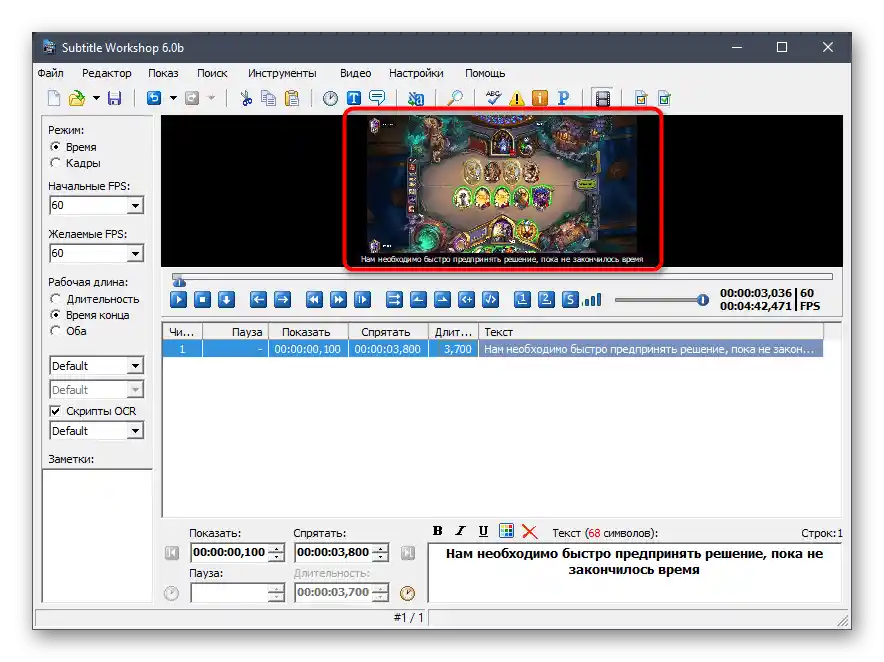Select the Длительность radio button
Viewport: 884px width, 662px height.
(x=56, y=299)
